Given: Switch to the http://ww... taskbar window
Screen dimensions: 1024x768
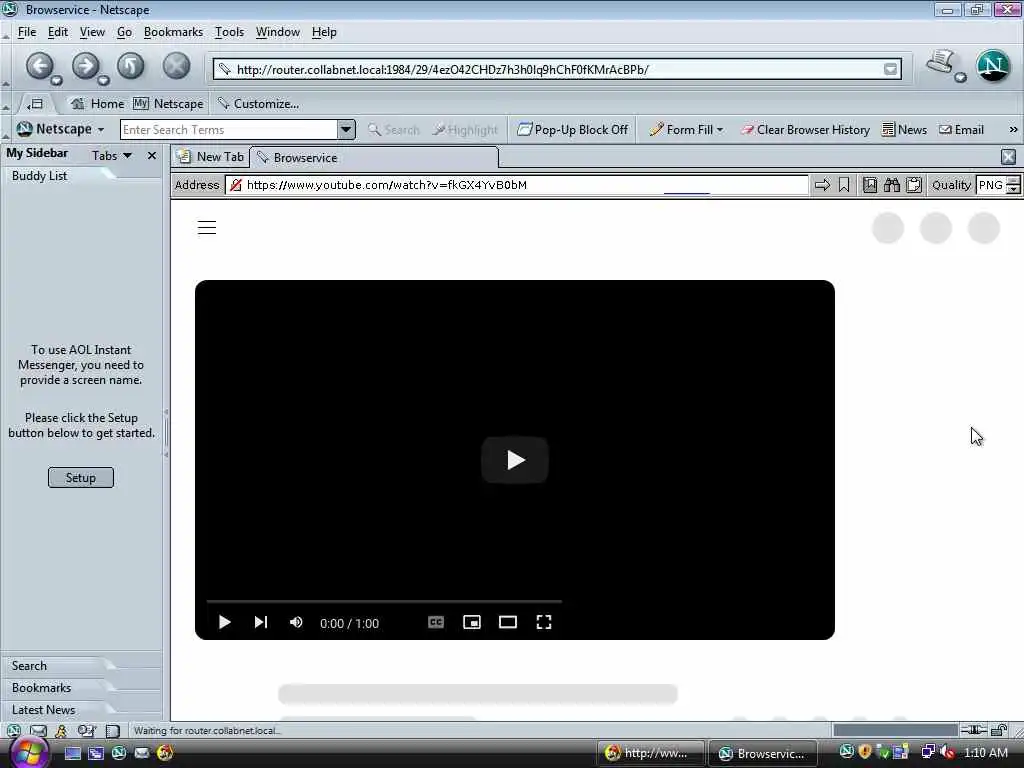Looking at the screenshot, I should click(x=650, y=753).
